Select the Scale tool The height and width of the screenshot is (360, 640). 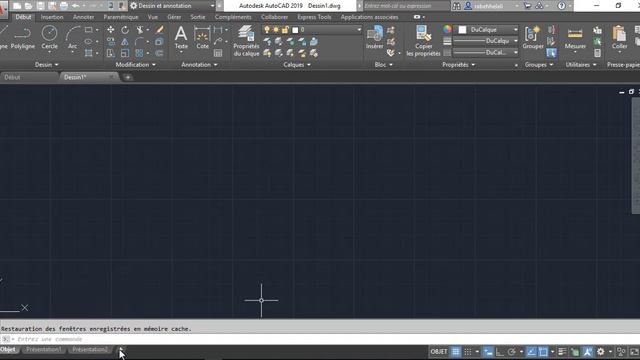pos(125,53)
